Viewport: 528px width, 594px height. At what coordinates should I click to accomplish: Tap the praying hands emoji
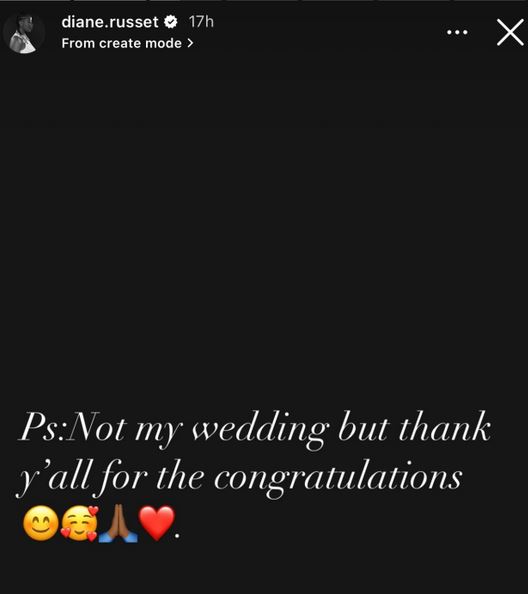tap(118, 523)
